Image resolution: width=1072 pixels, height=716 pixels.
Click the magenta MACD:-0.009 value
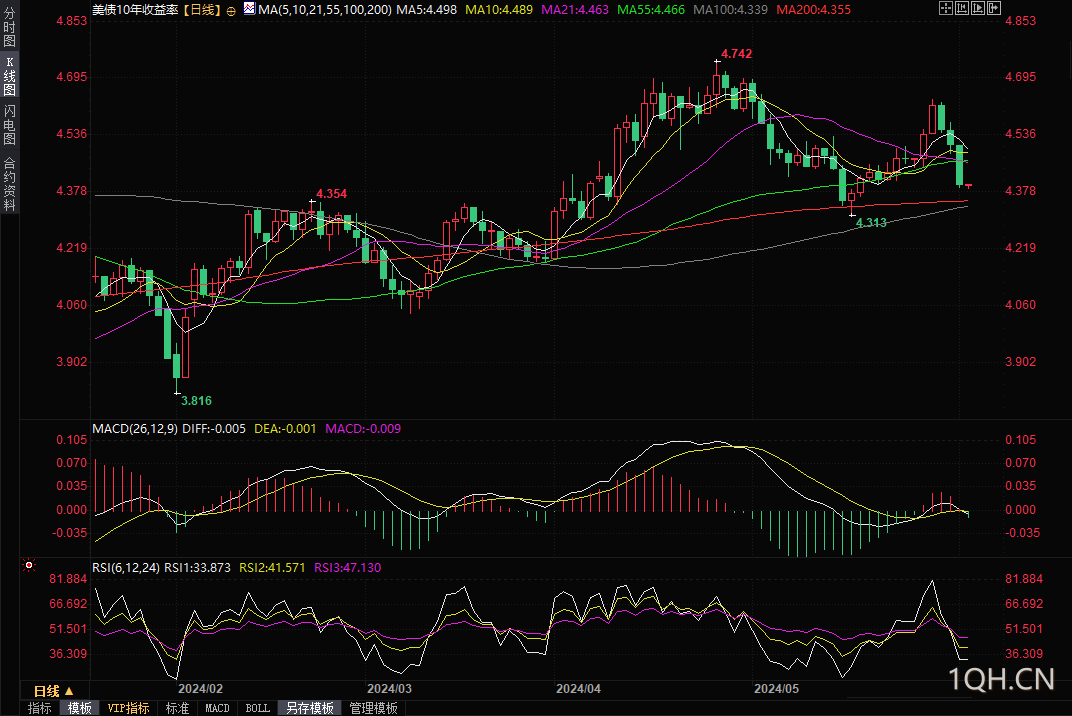(x=363, y=429)
